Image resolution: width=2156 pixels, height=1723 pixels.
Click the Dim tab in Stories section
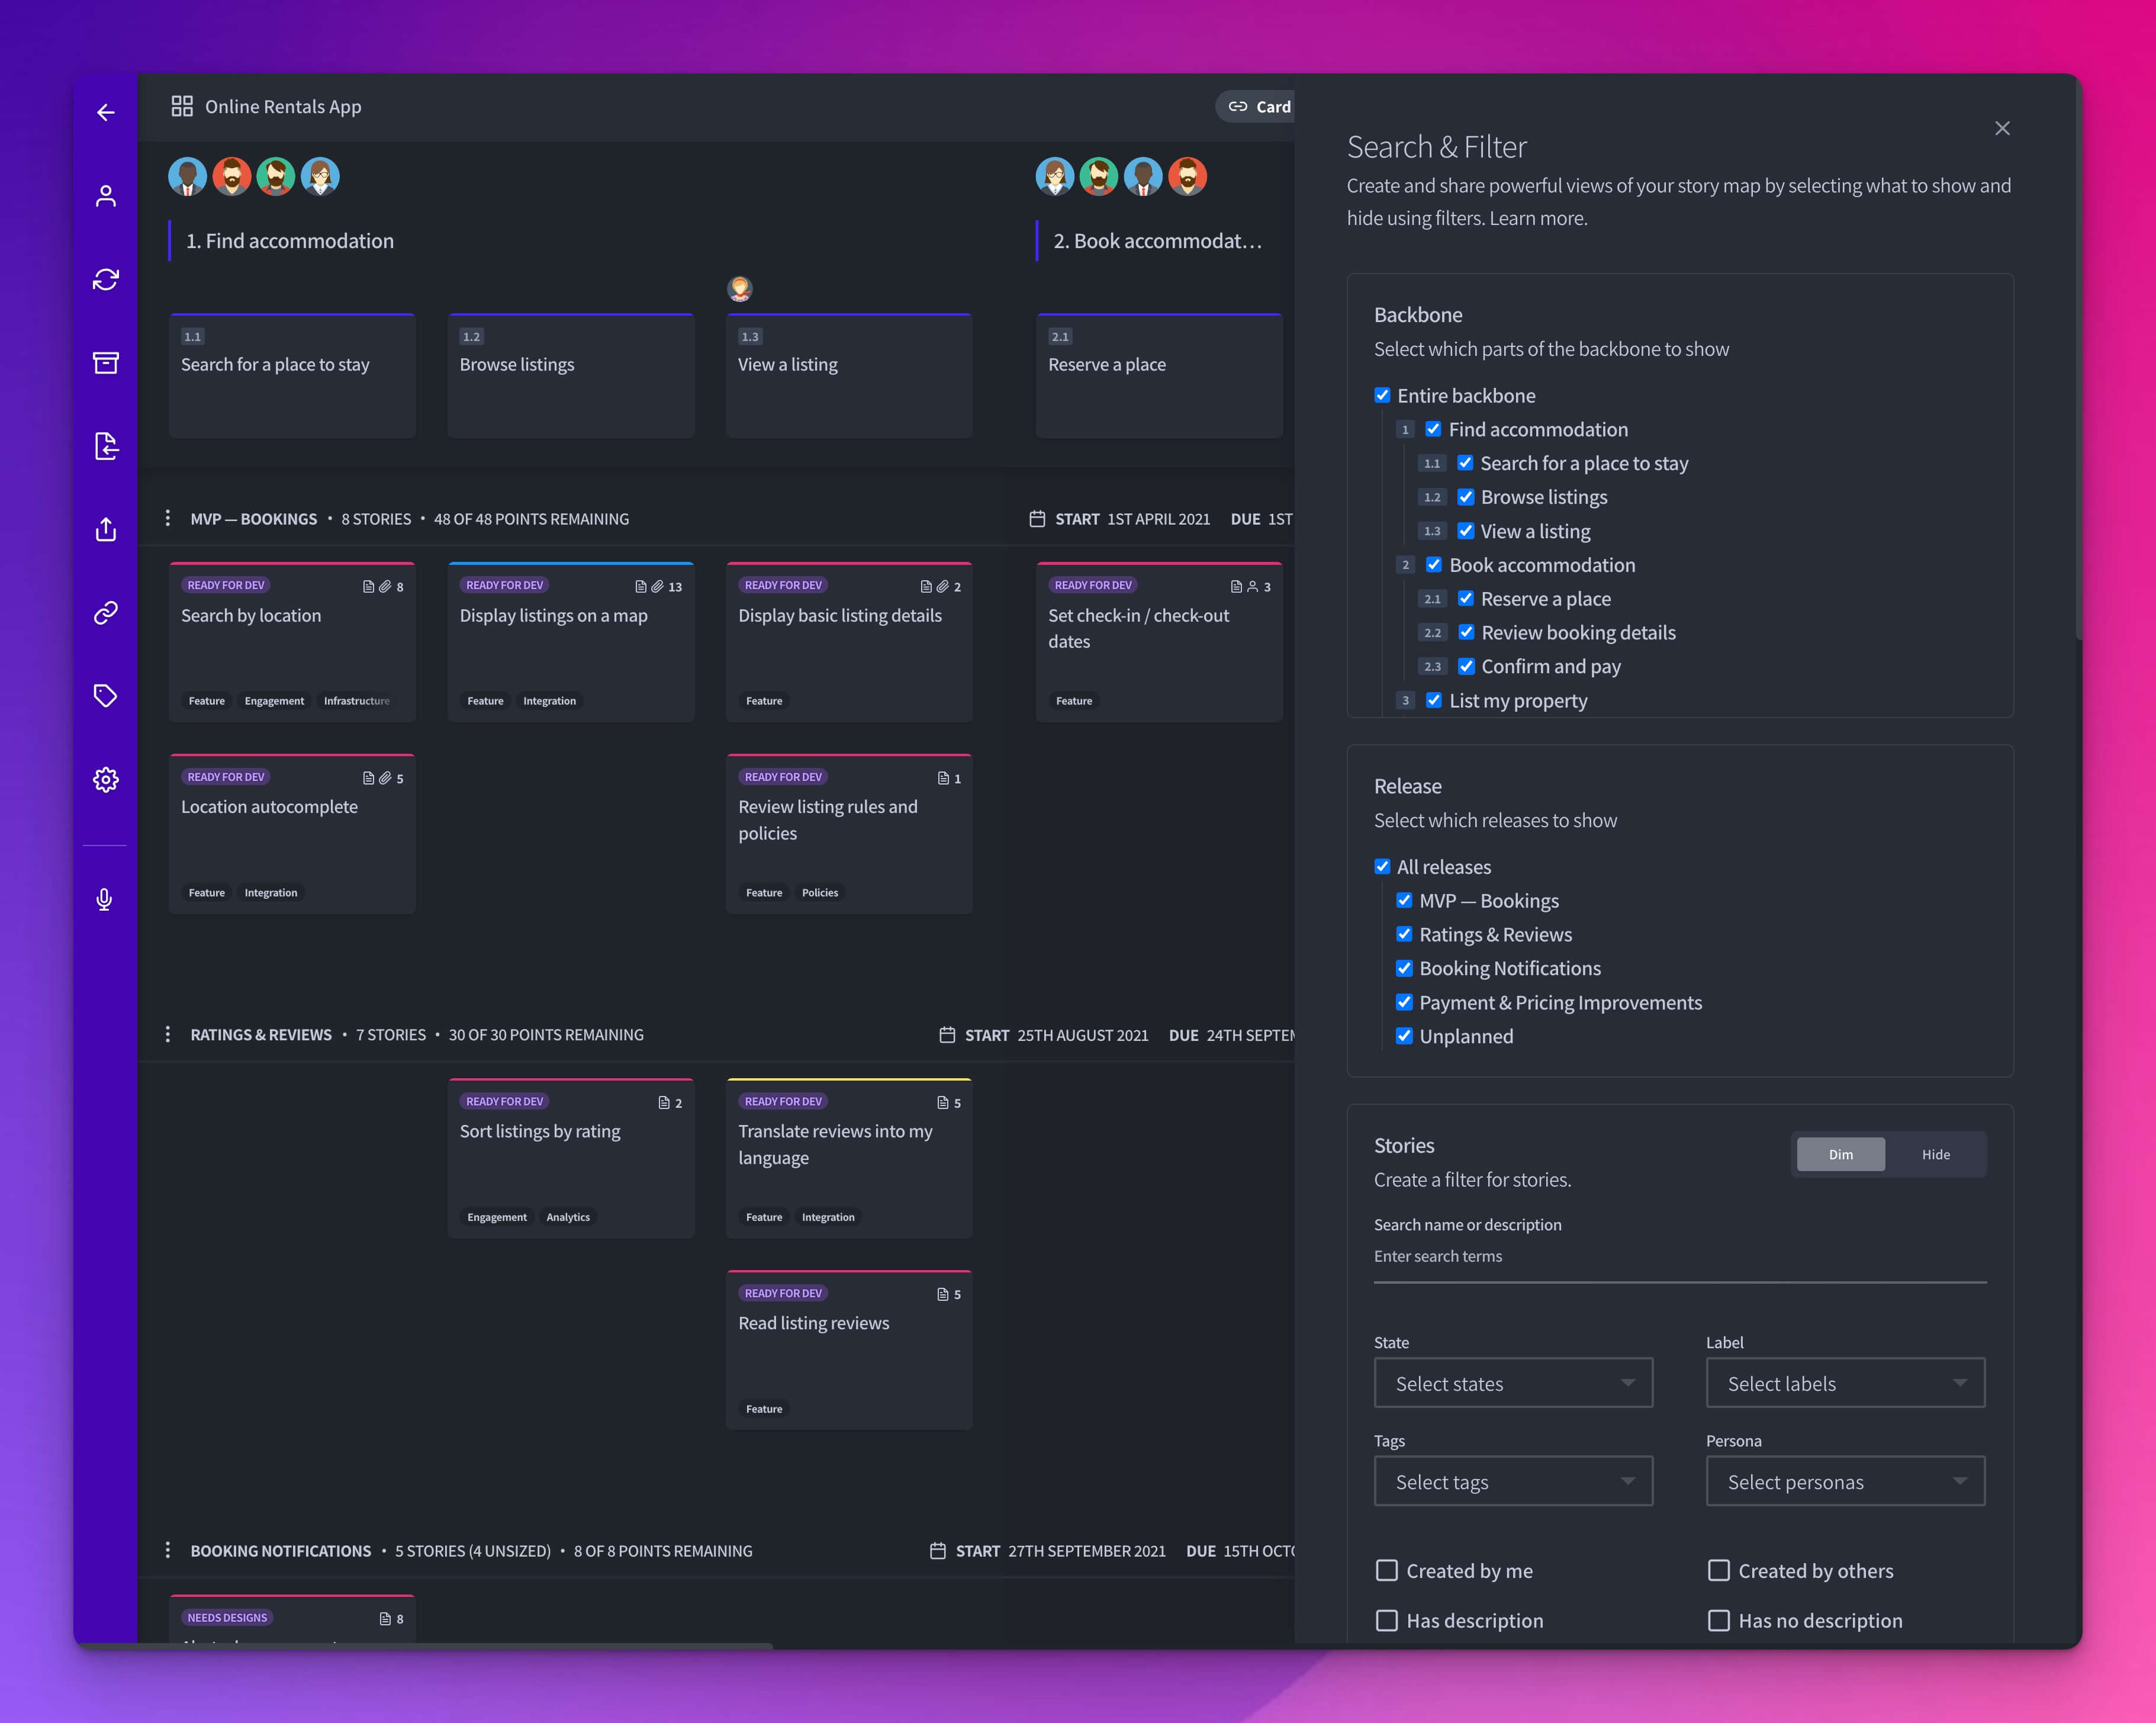click(1840, 1154)
